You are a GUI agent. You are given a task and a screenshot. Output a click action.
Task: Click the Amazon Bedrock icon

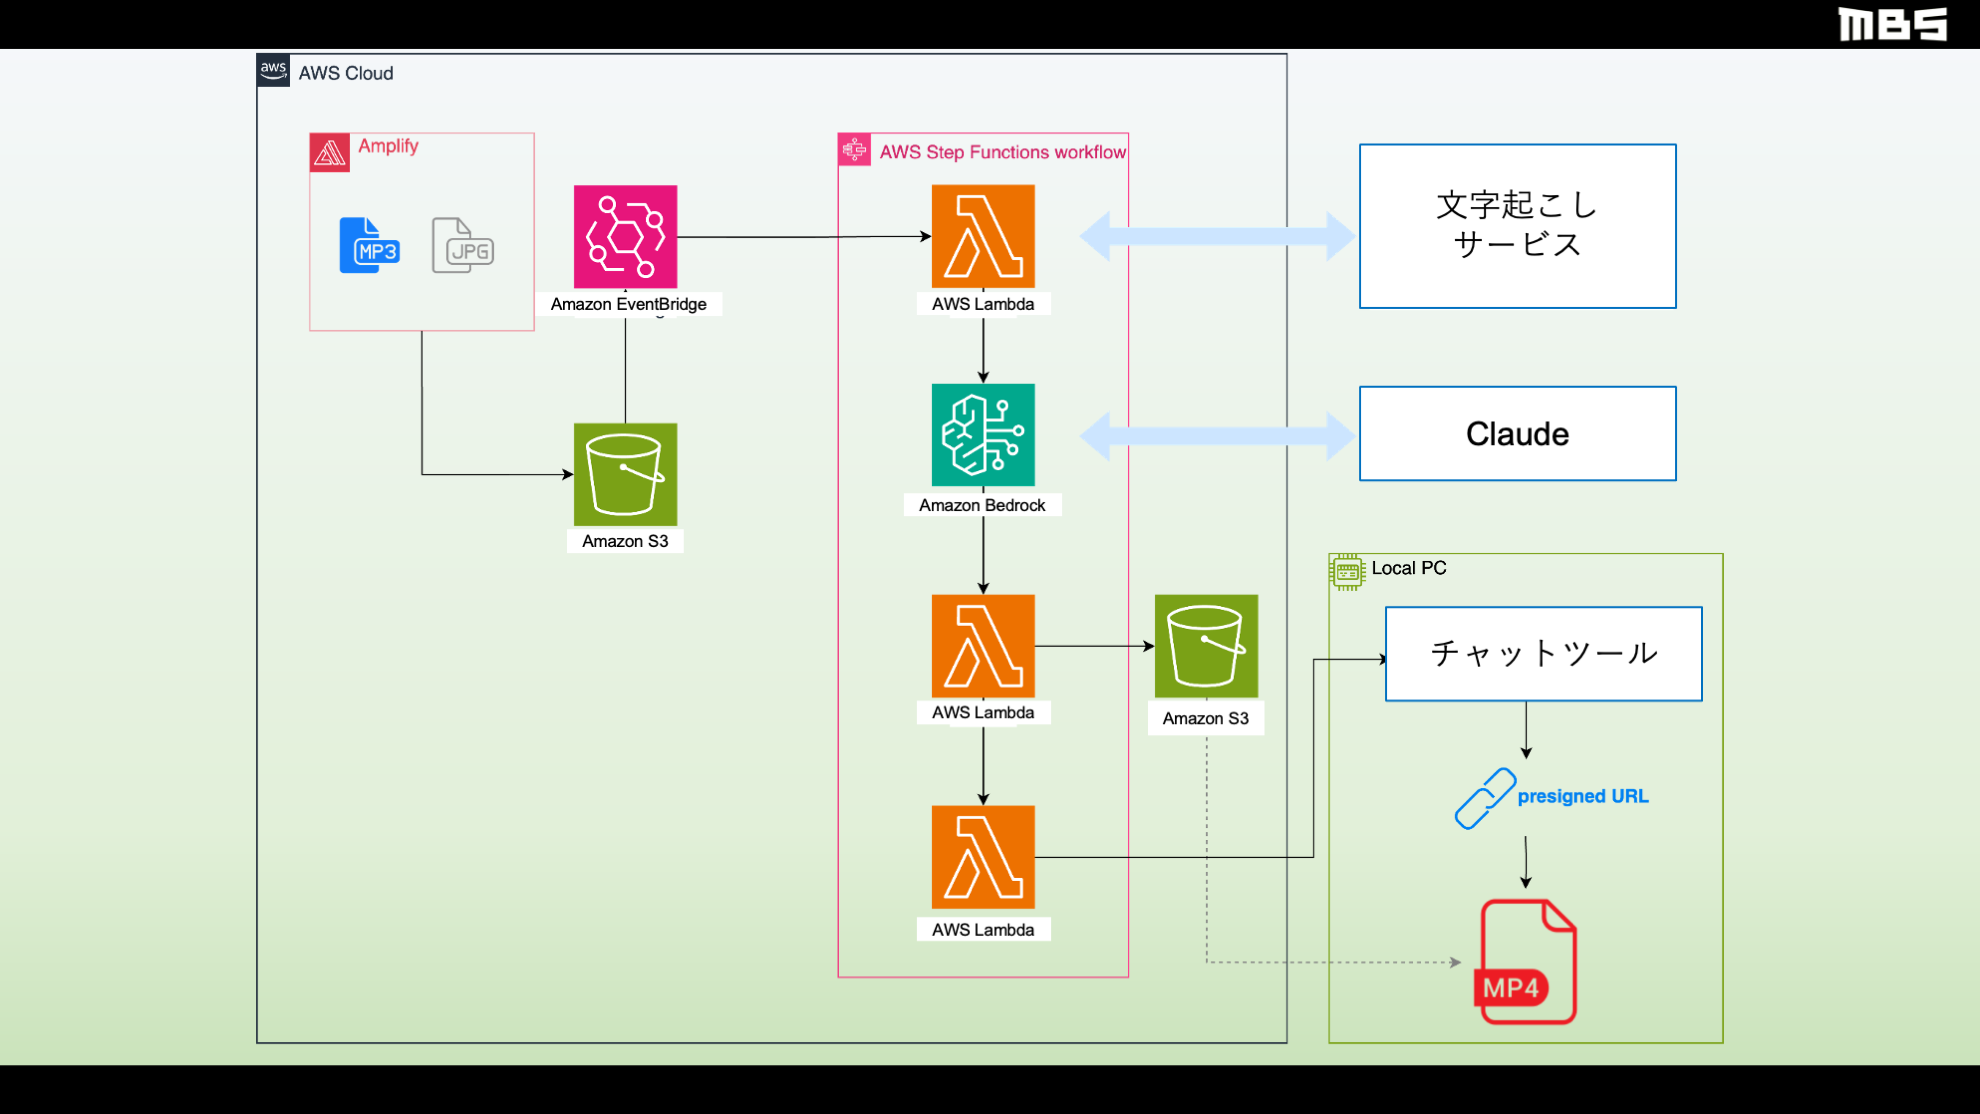983,435
